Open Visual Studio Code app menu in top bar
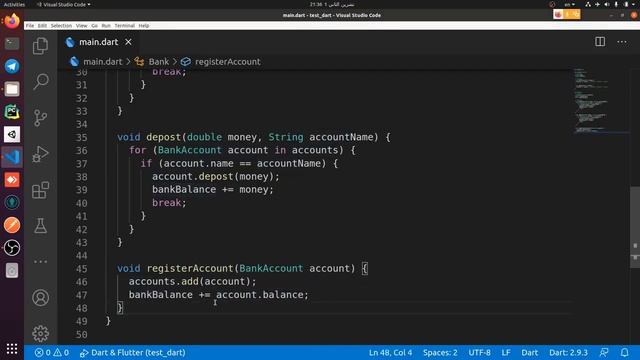This screenshot has width=640, height=360. click(x=64, y=4)
